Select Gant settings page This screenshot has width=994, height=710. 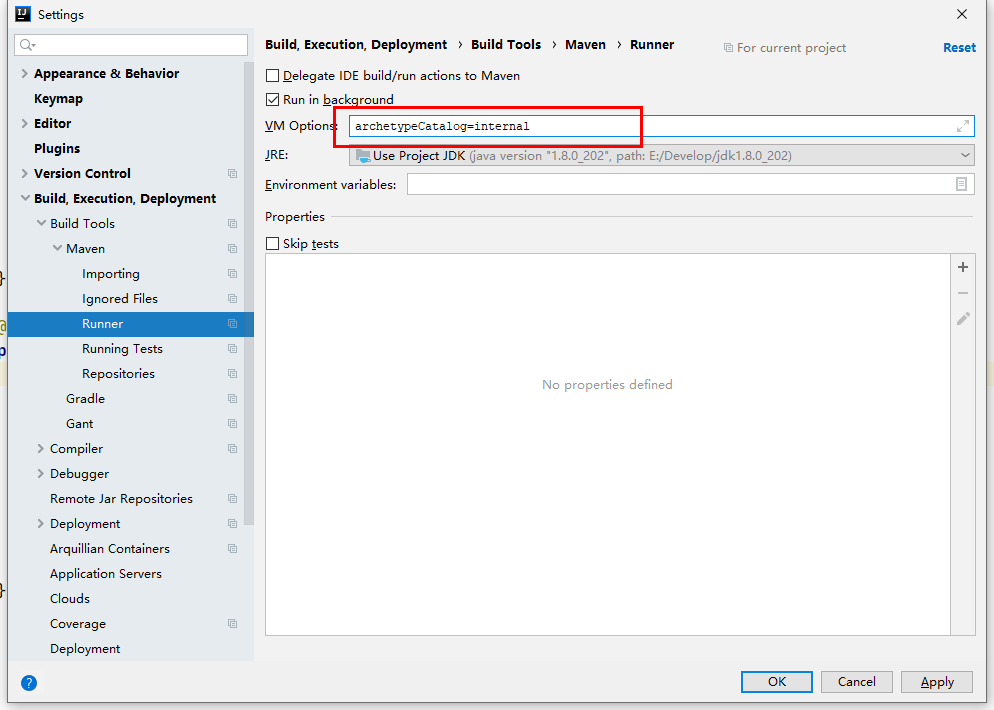(79, 423)
